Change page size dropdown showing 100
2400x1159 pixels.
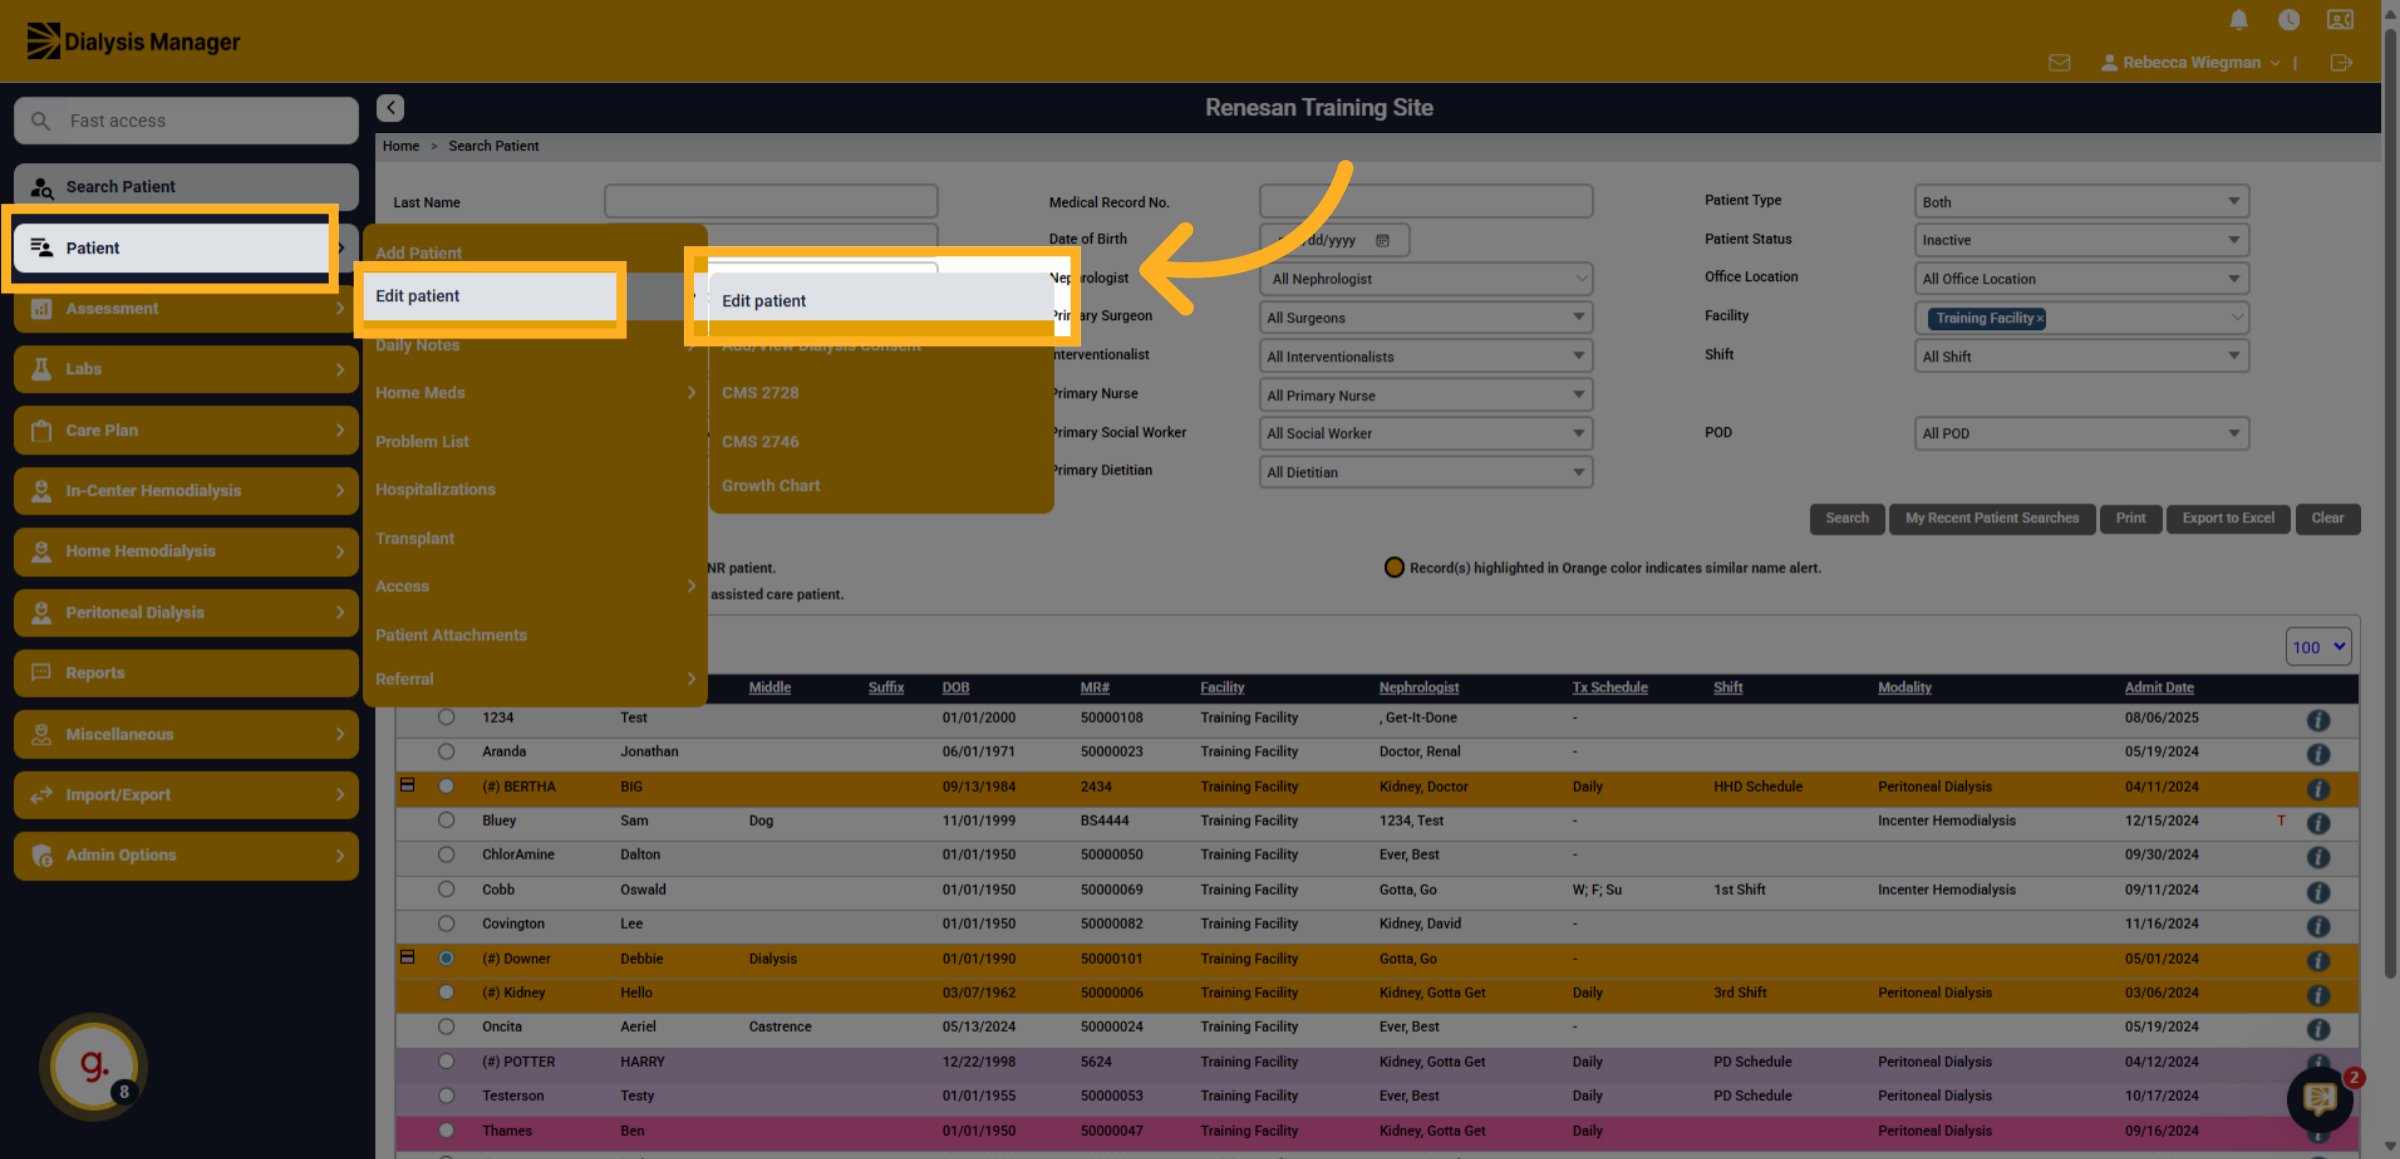click(x=2318, y=647)
